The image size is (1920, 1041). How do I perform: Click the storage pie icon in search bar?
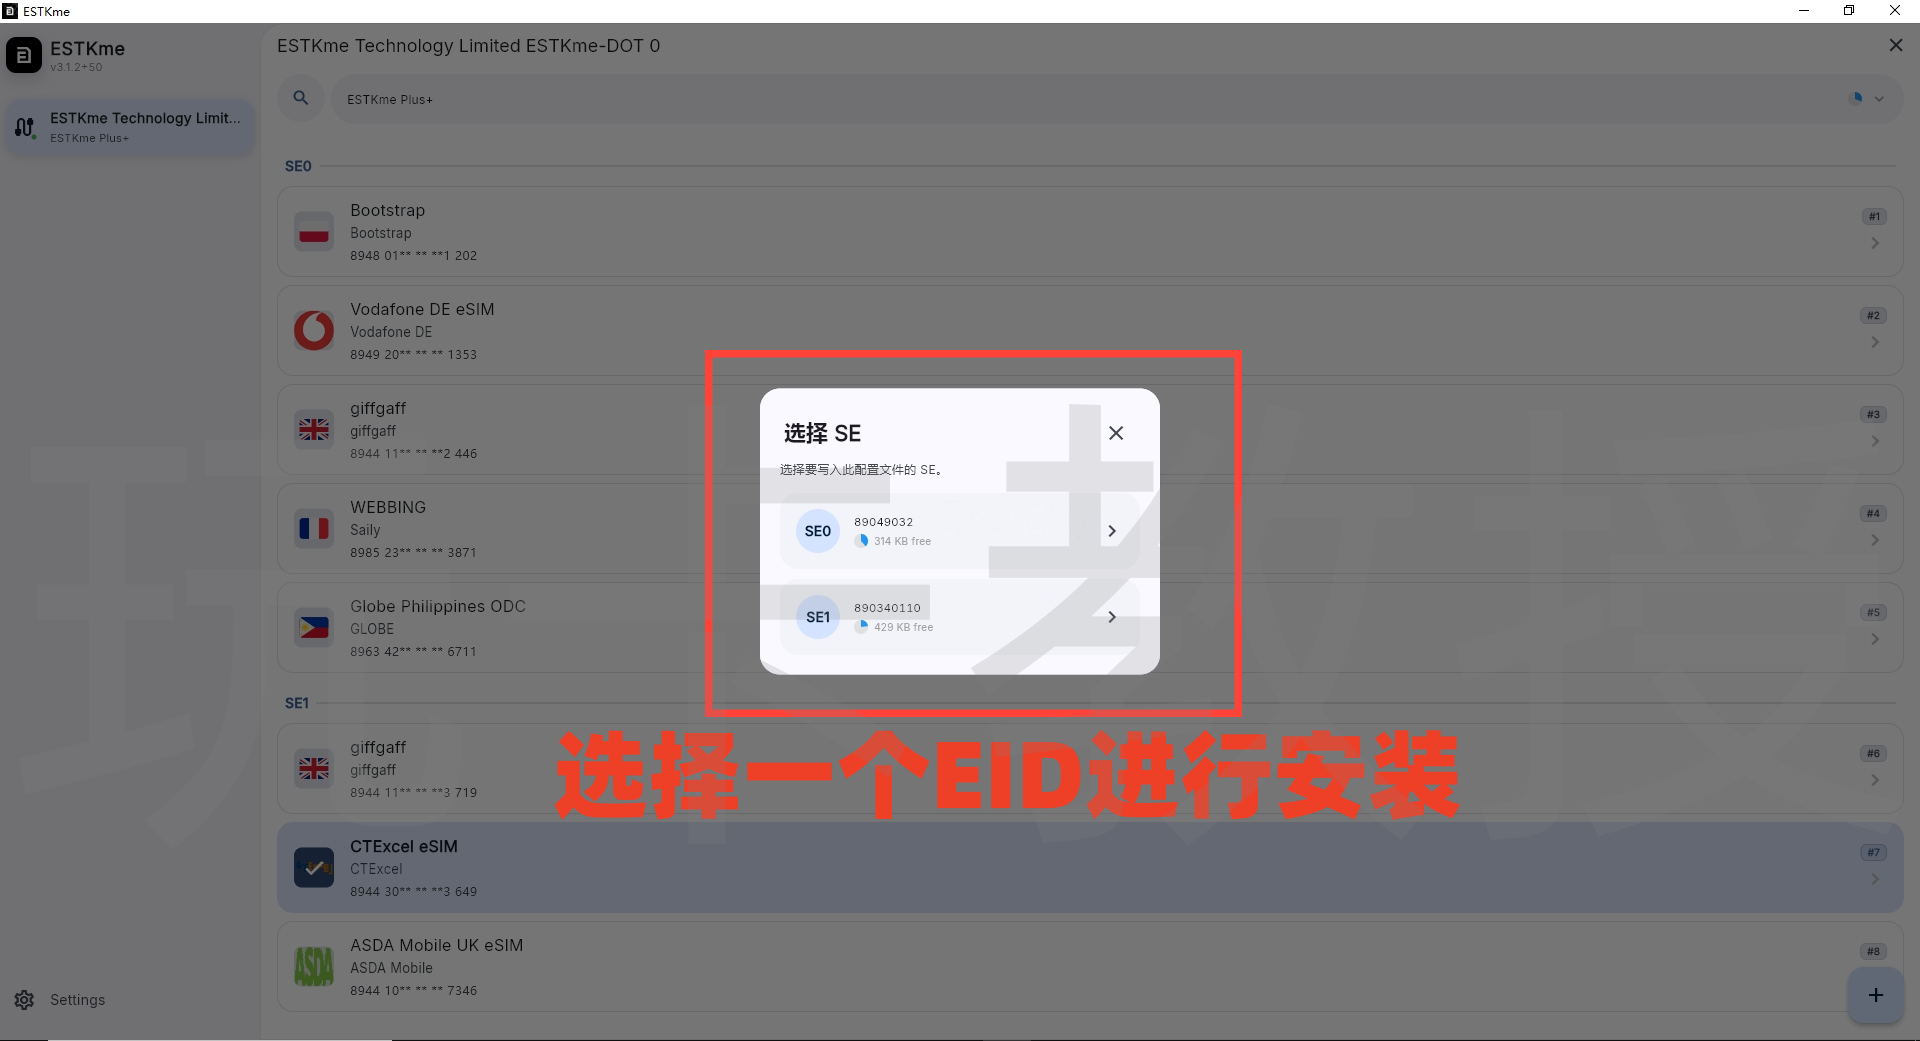[1857, 98]
